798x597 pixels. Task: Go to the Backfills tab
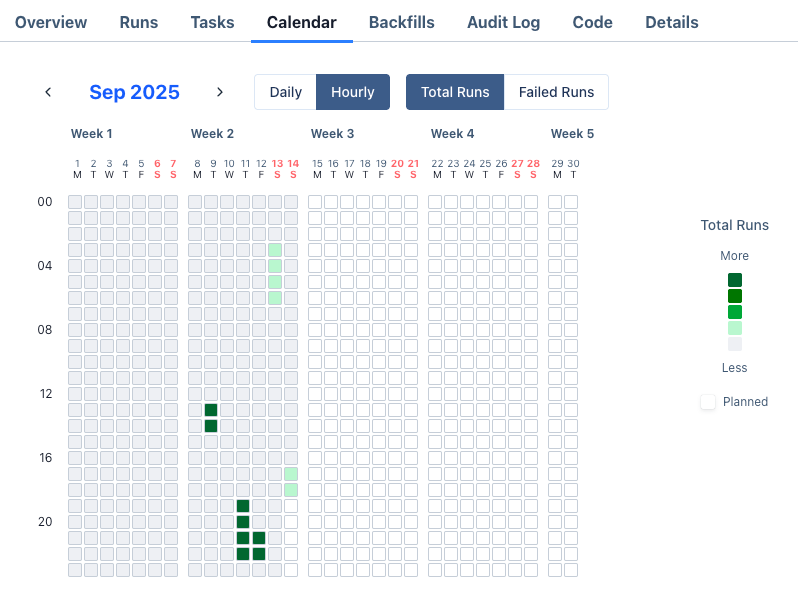pos(402,22)
